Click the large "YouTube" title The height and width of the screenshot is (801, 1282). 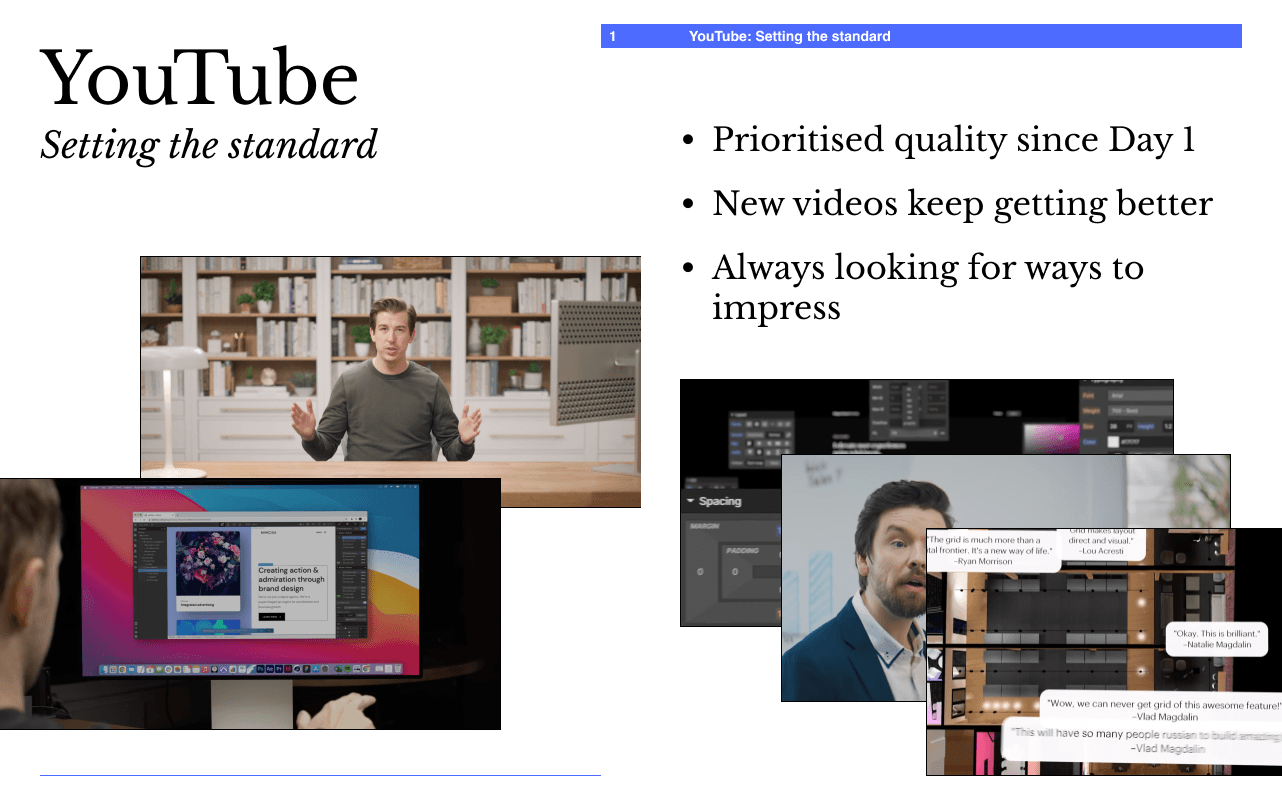tap(199, 78)
